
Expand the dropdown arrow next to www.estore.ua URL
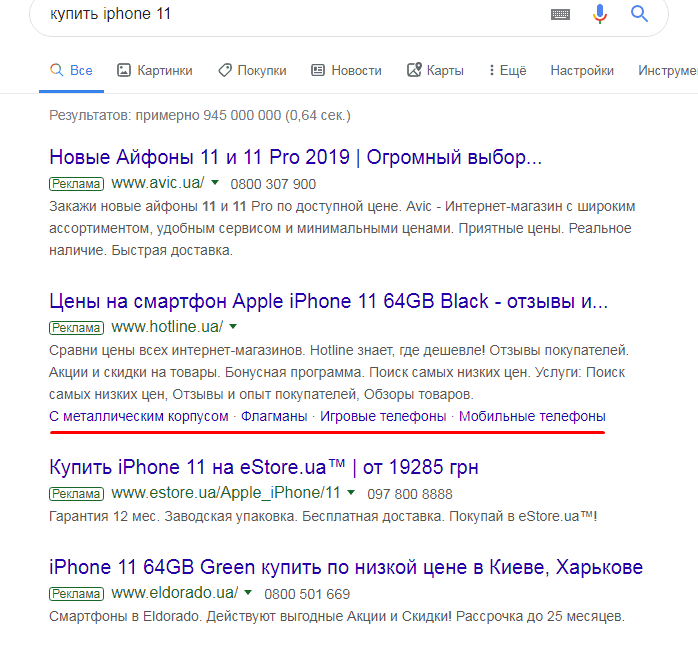tap(351, 492)
